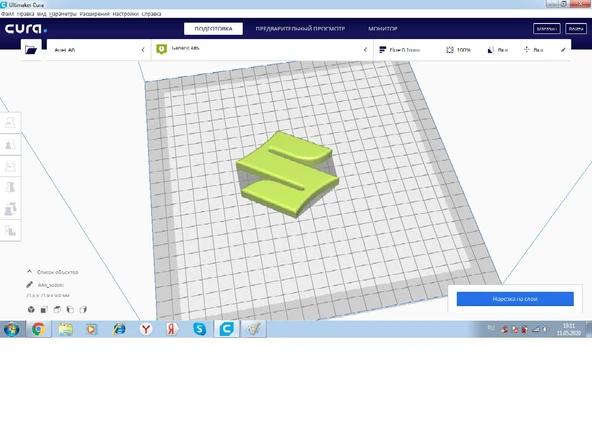This screenshot has height=444, width=592.
Task: Switch to the Монитор tab
Action: (382, 29)
